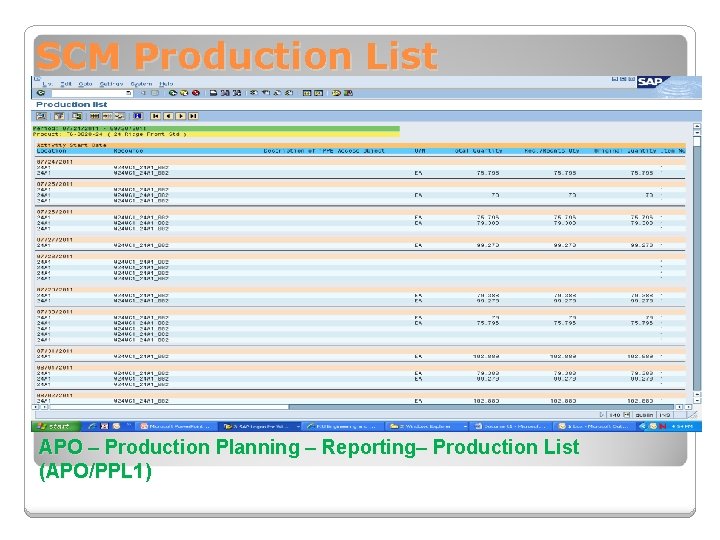720x540 pixels.
Task: Click the Generate Shortcut icon
Action: click(x=318, y=93)
